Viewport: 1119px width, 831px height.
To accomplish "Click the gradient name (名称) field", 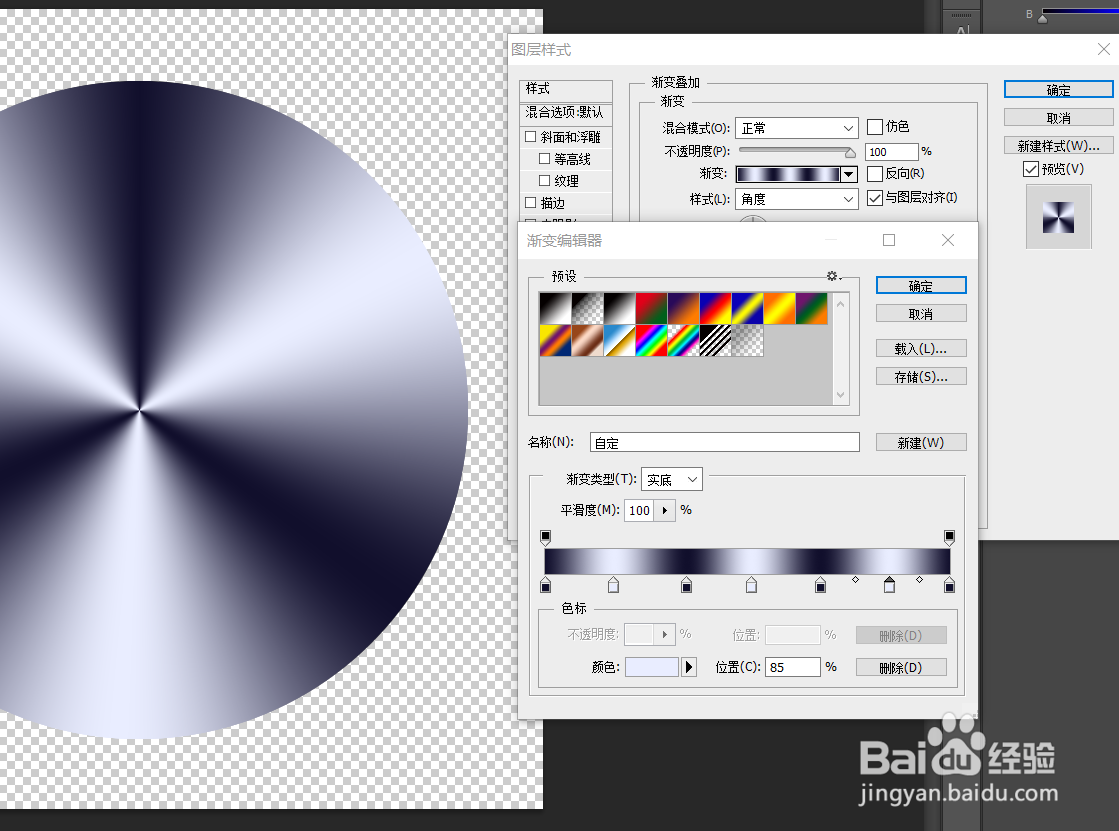I will pos(724,443).
